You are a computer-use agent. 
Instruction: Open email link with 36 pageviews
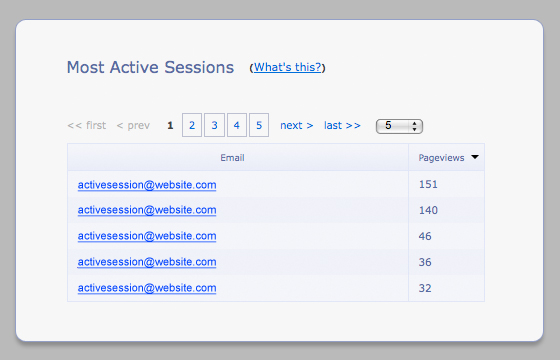(x=147, y=262)
